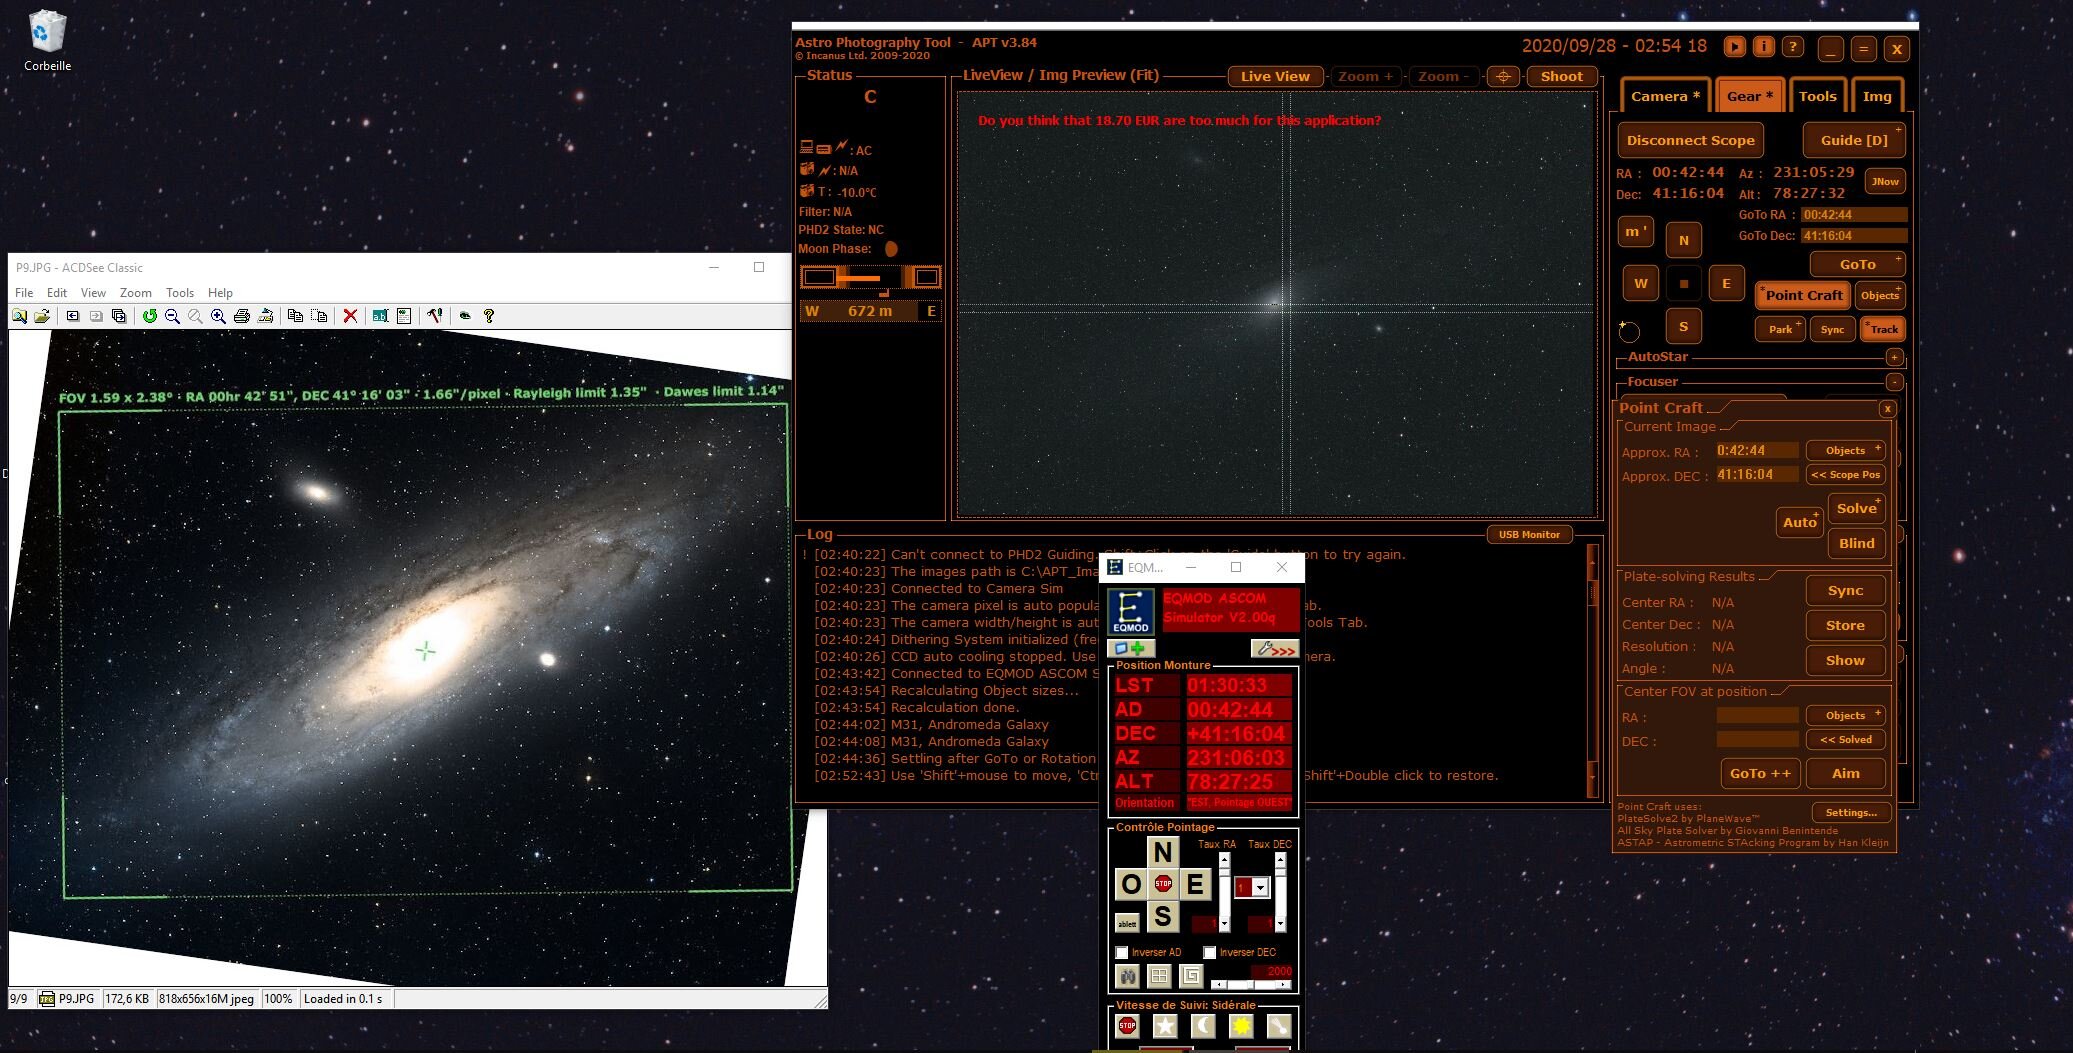The width and height of the screenshot is (2073, 1053).
Task: Click the info 'i' icon in APT title bar
Action: coord(1764,47)
